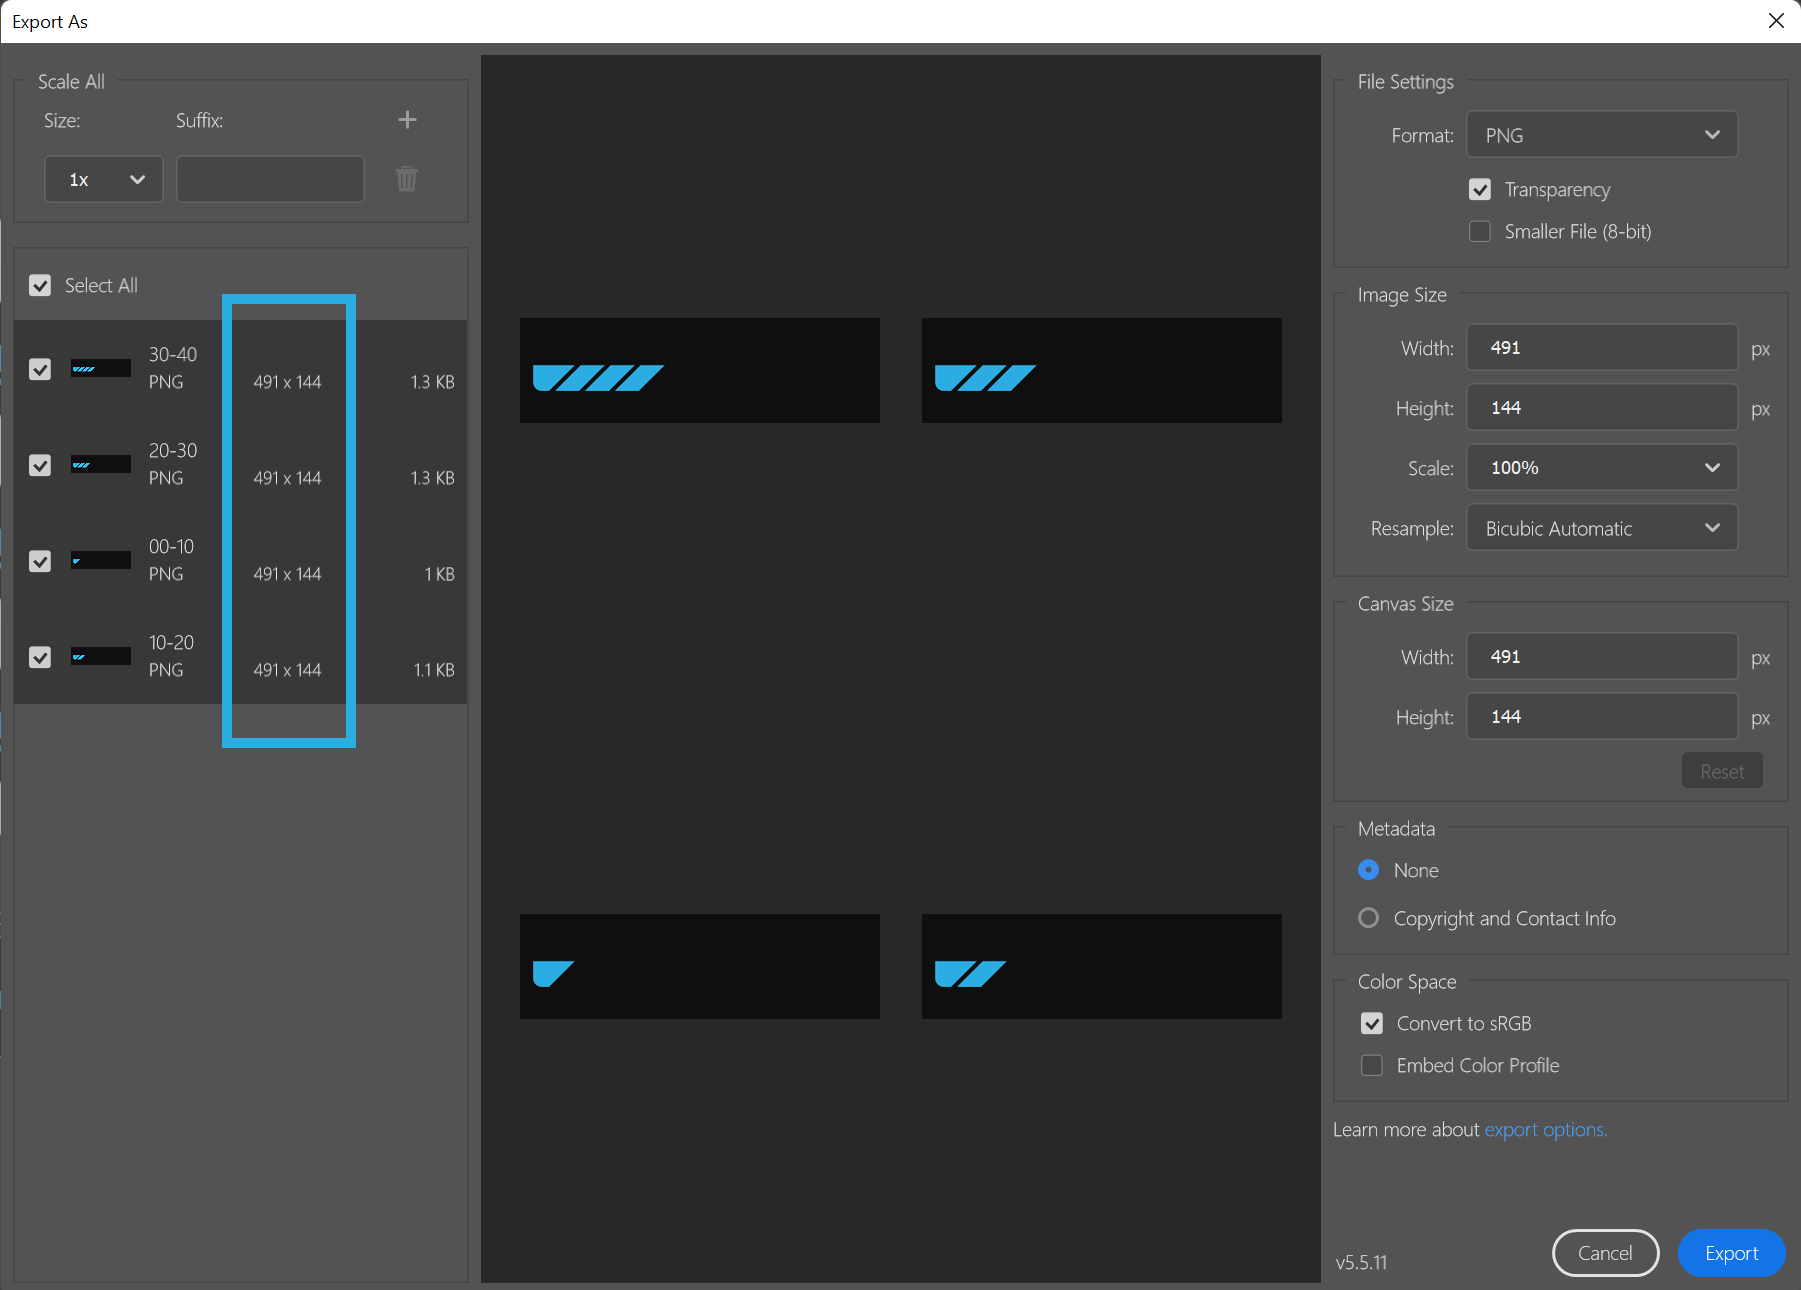Viewport: 1801px width, 1290px height.
Task: Click the Canvas Size Height field
Action: point(1602,717)
